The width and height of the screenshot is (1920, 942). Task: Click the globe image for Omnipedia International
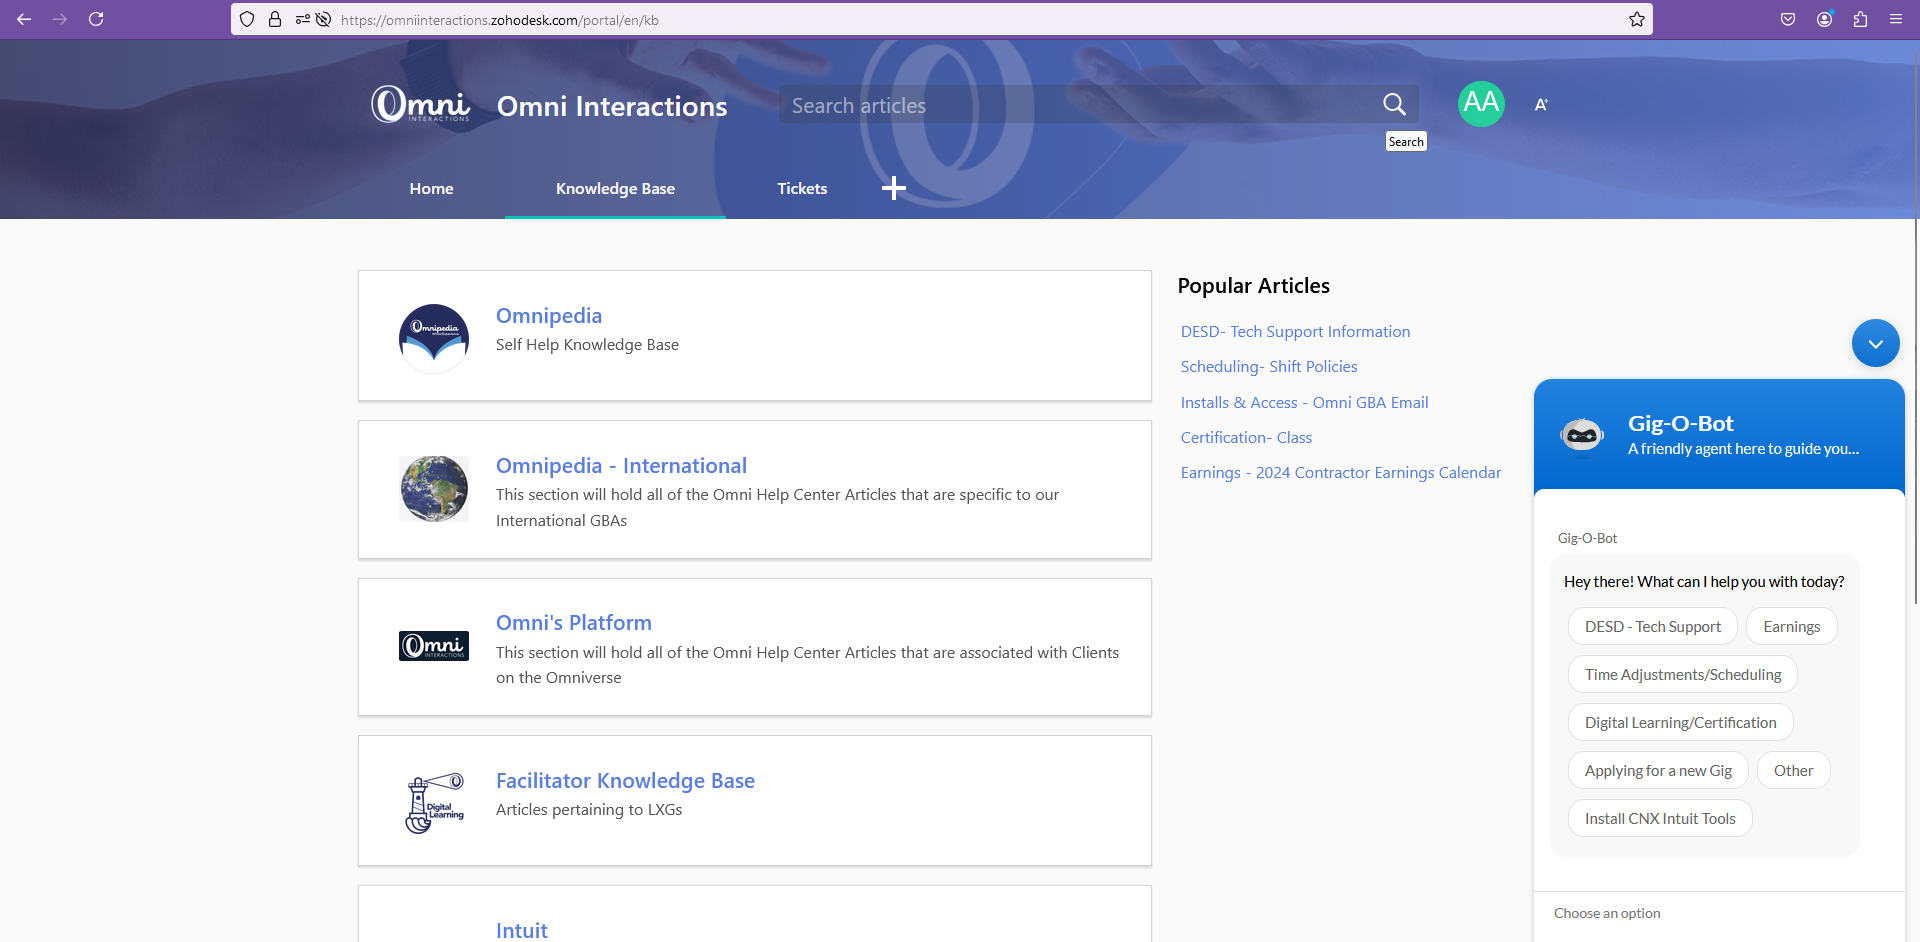tap(434, 488)
